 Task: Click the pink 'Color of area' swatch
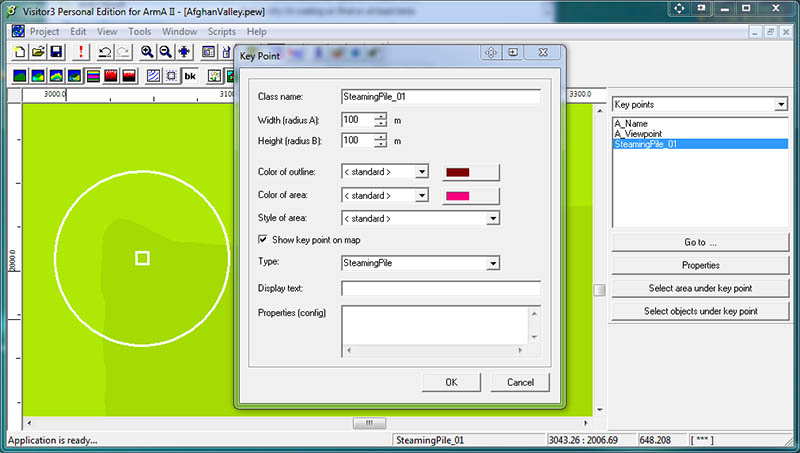pyautogui.click(x=470, y=195)
